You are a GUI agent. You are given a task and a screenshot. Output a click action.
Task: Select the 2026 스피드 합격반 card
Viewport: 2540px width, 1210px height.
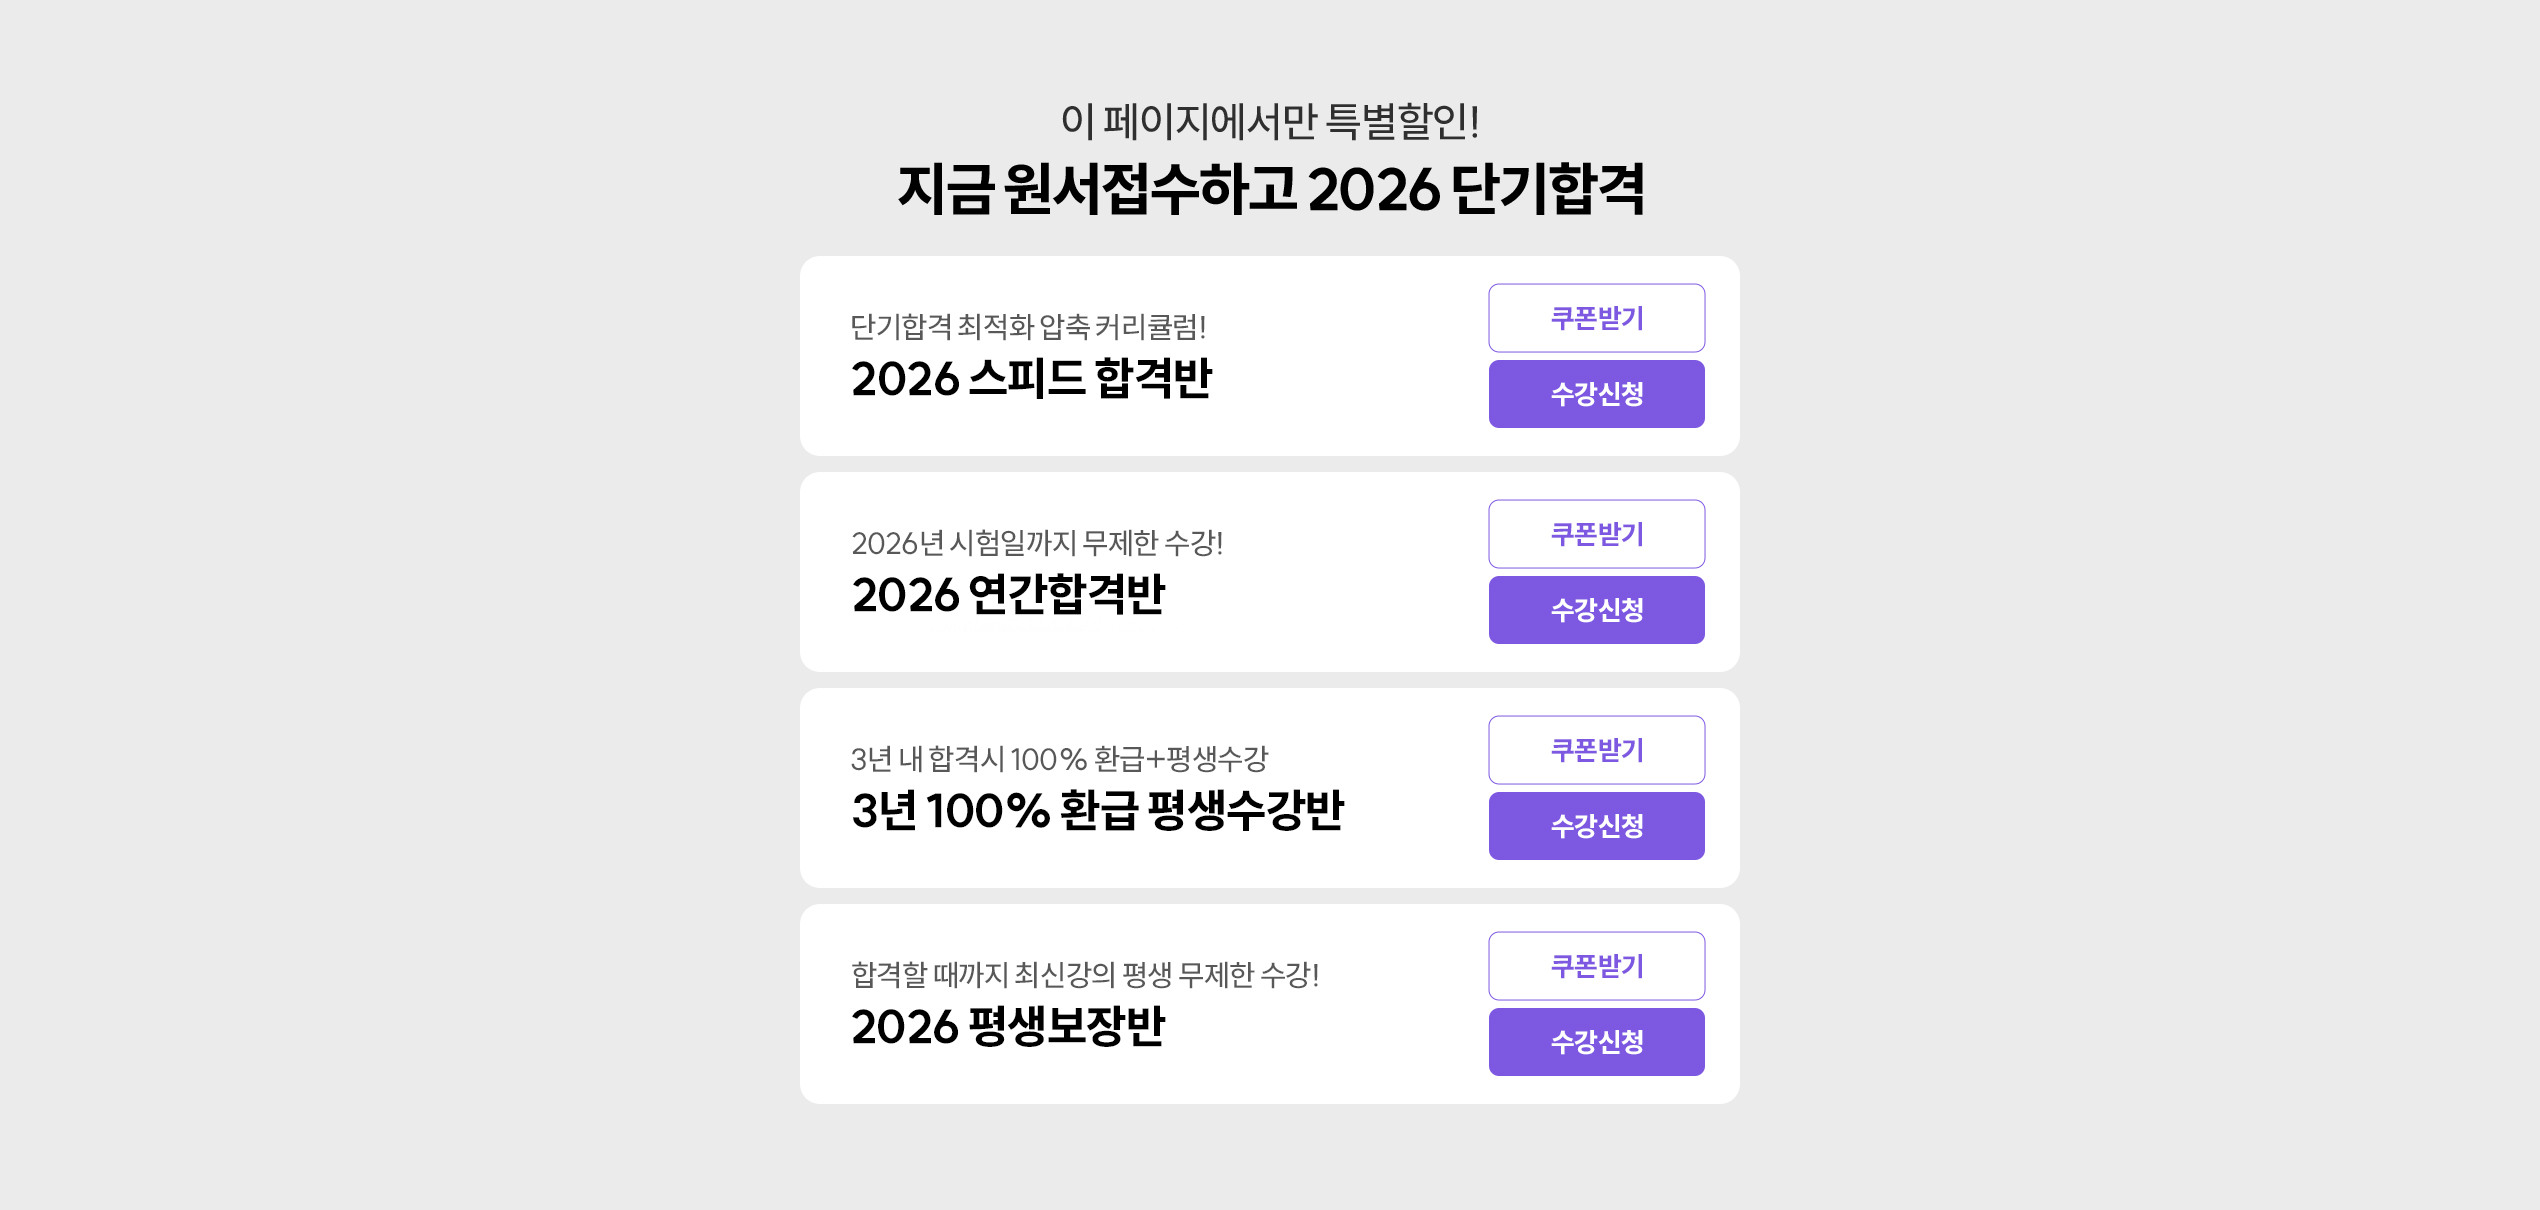1270,356
